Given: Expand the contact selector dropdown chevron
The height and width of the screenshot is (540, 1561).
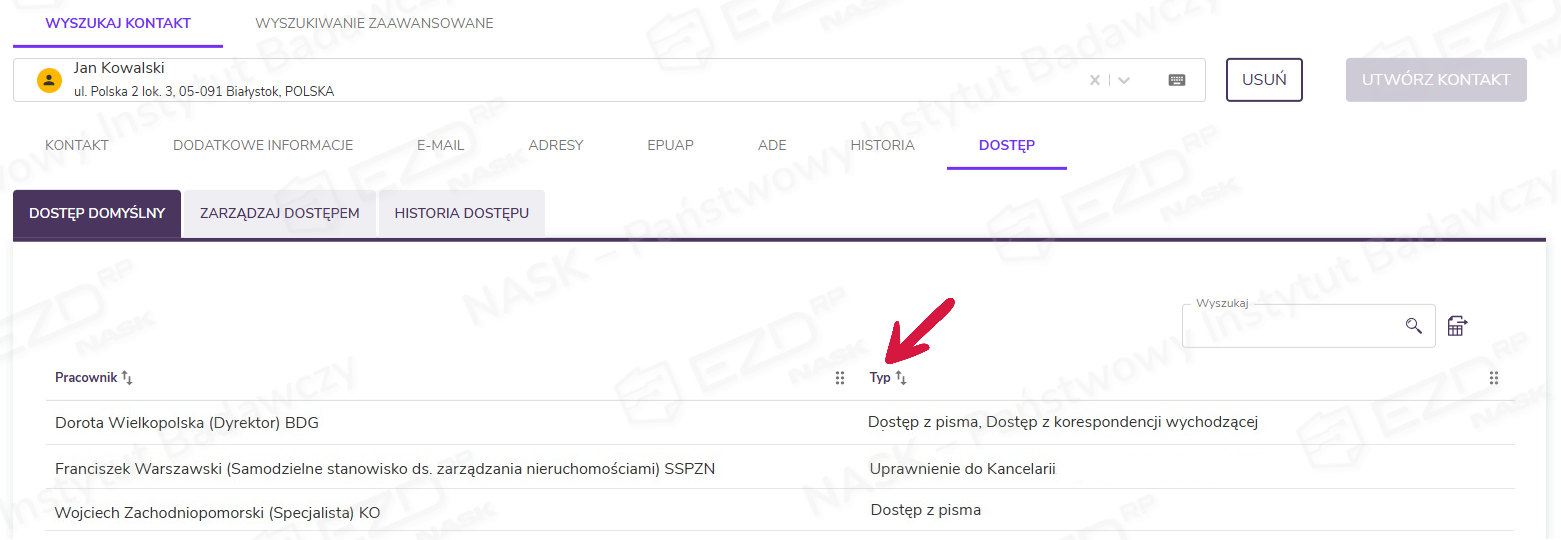Looking at the screenshot, I should [1124, 80].
